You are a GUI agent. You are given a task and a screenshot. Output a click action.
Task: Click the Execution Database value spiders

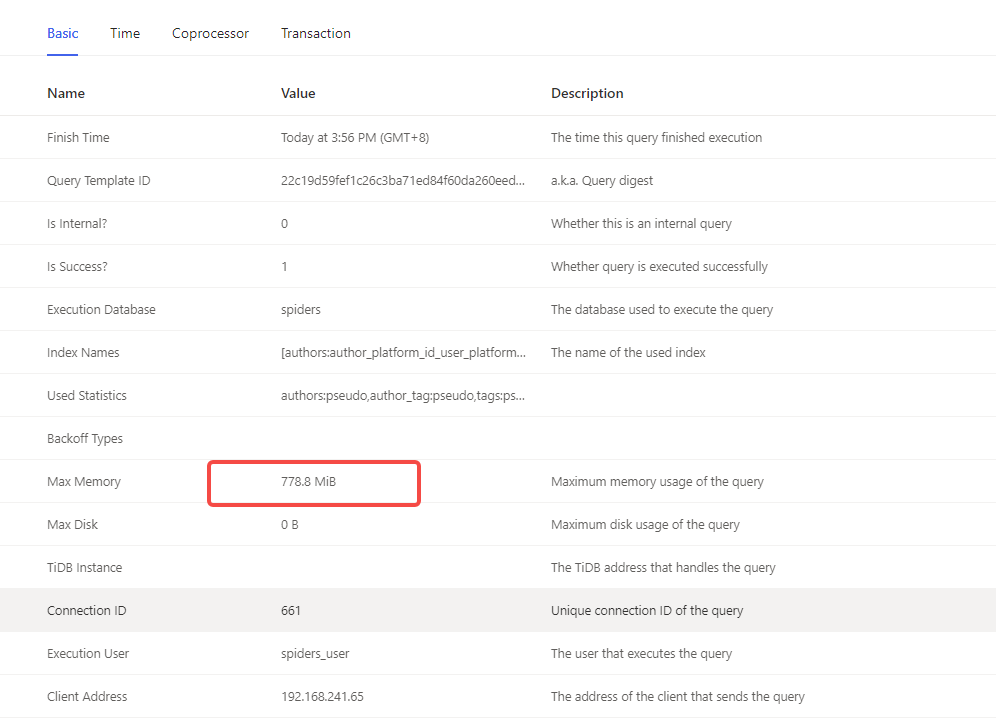tap(300, 309)
